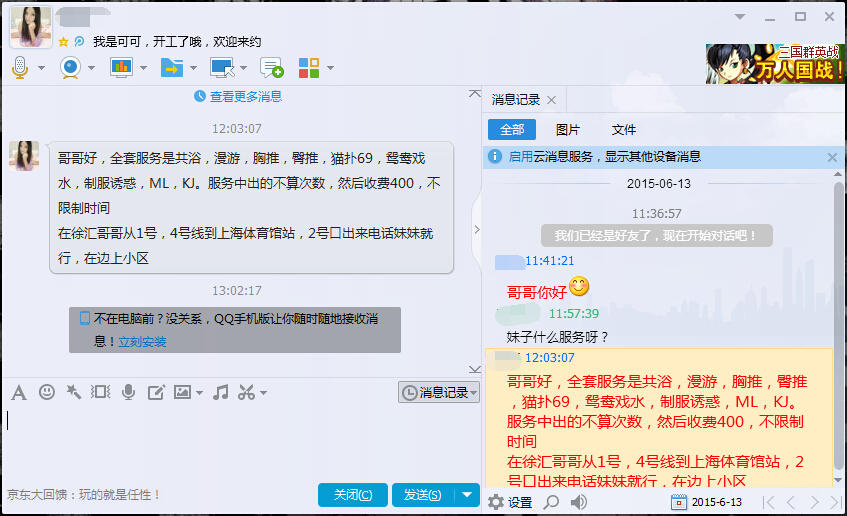Open the screenshot scissors dropdown arrow

click(x=264, y=393)
